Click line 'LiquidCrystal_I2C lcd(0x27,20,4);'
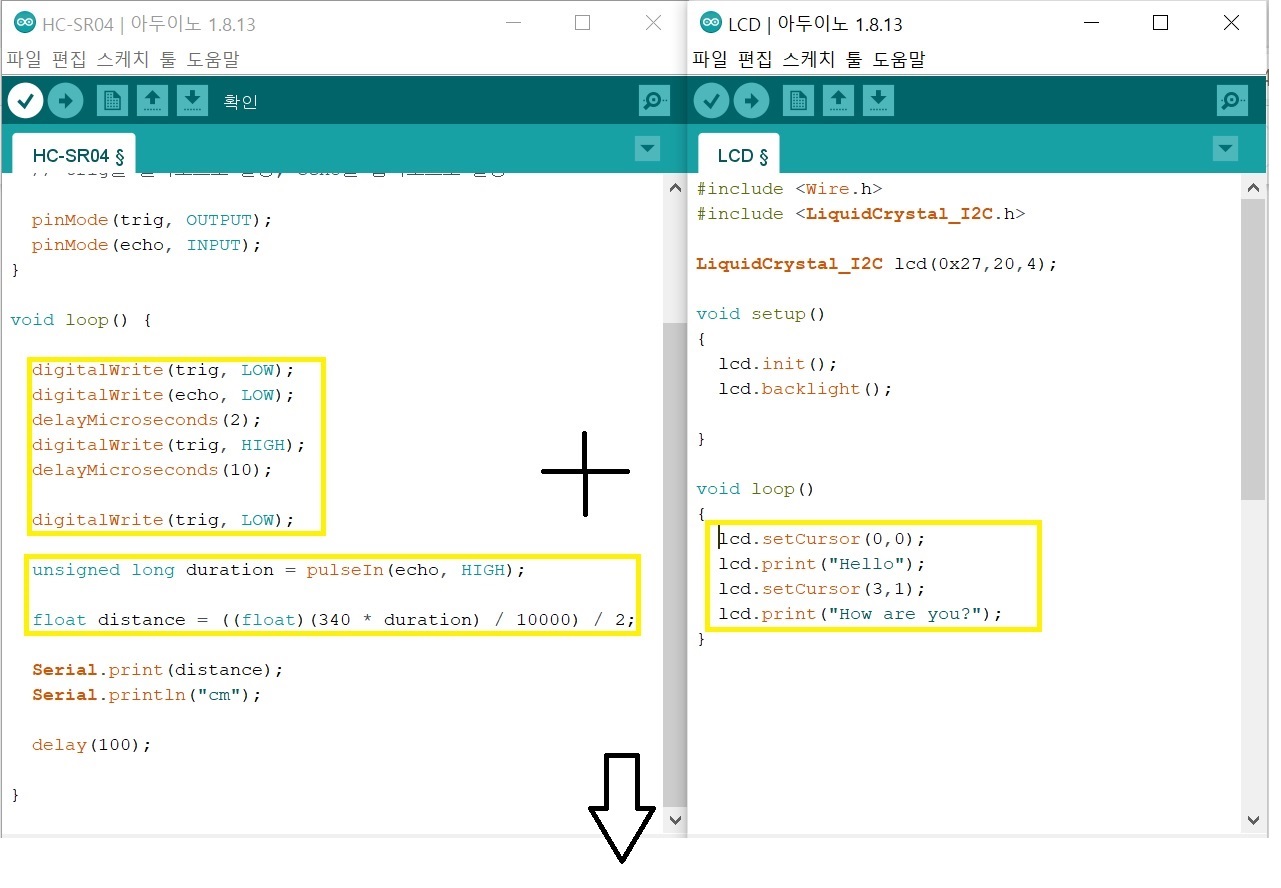This screenshot has width=1281, height=888. 876,264
